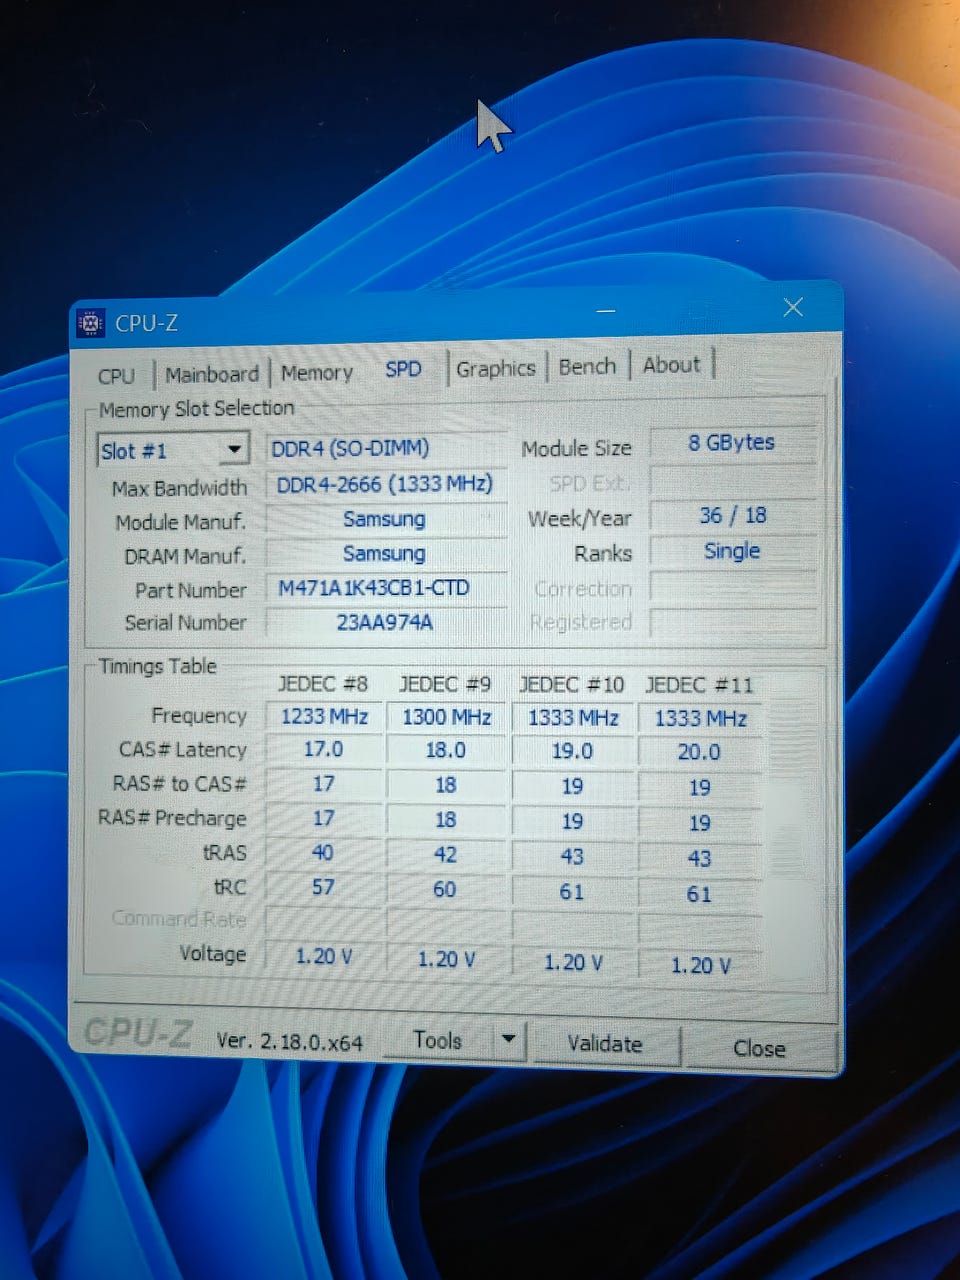Click CAS# Latency 17.0 cell
This screenshot has height=1280, width=960.
click(x=324, y=749)
